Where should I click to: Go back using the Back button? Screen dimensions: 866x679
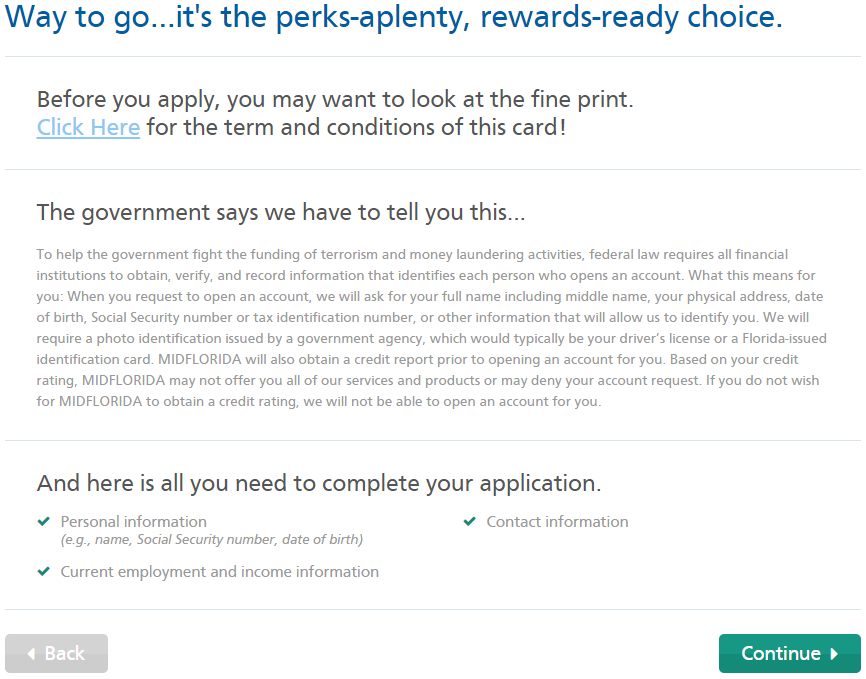click(56, 654)
